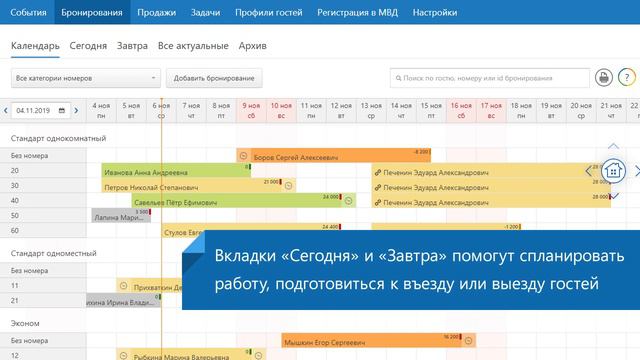Click link icon on Печенин room 40 booking
Viewport: 640px width, 360px height.
[378, 202]
